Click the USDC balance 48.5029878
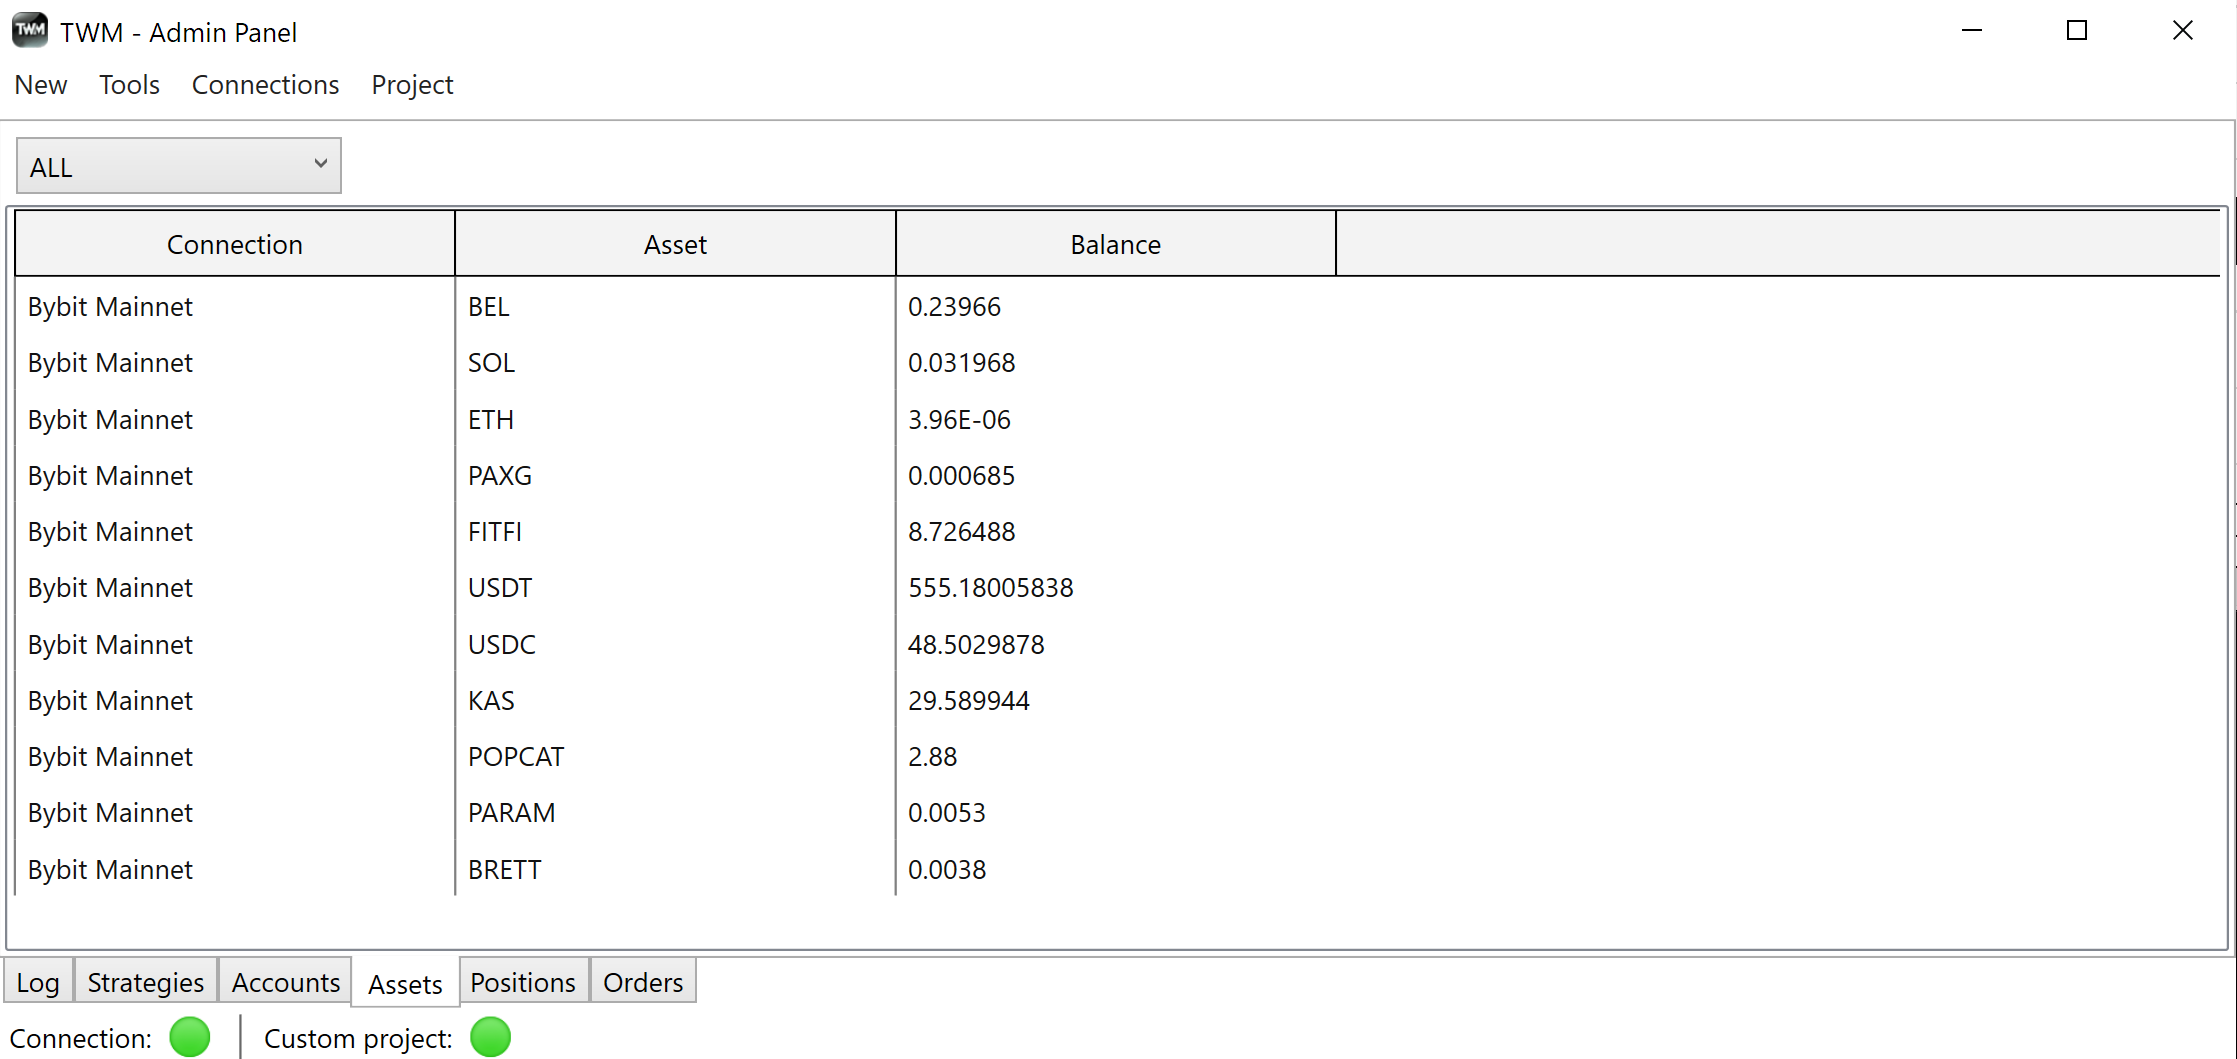 pyautogui.click(x=976, y=645)
